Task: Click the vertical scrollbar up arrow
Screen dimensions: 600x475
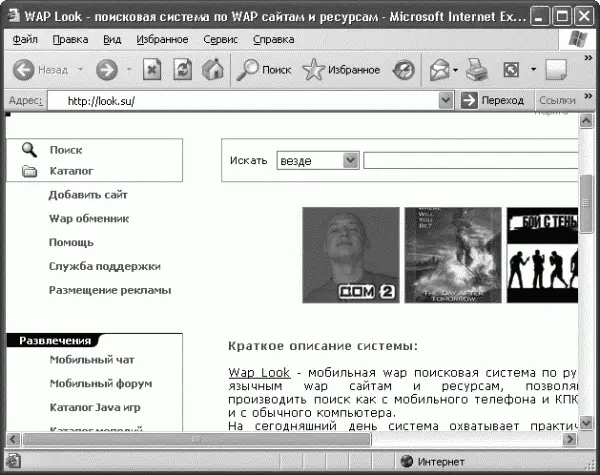Action: (x=586, y=121)
